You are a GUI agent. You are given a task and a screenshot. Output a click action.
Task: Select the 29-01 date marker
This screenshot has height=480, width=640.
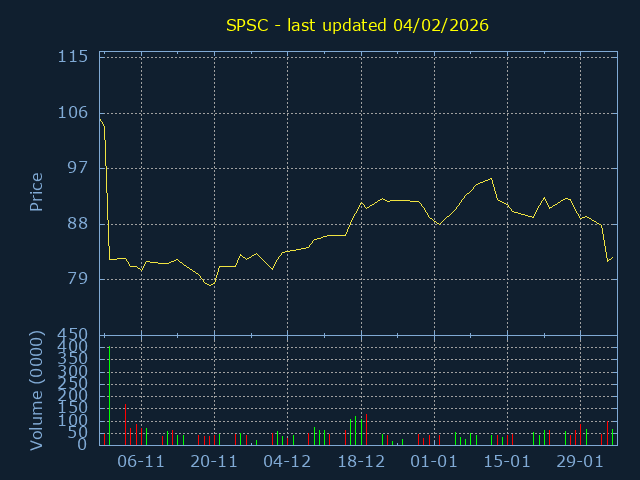pyautogui.click(x=580, y=462)
